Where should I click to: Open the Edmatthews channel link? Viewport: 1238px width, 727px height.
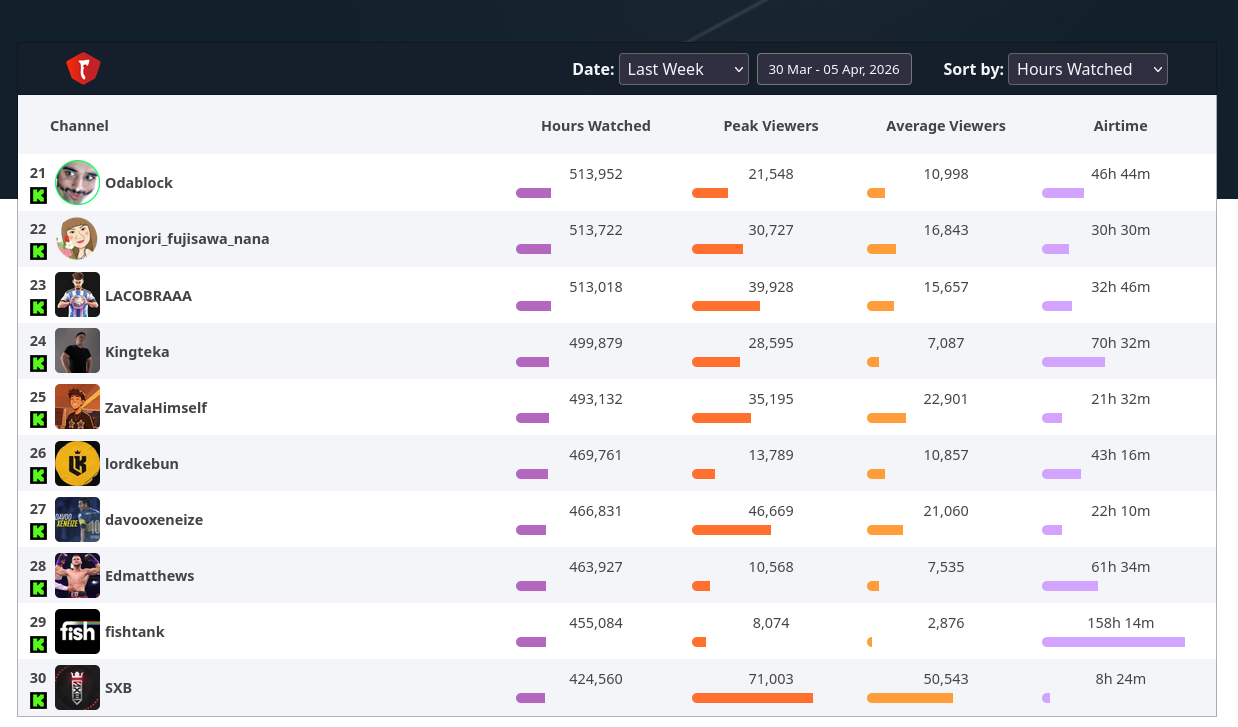click(x=150, y=575)
